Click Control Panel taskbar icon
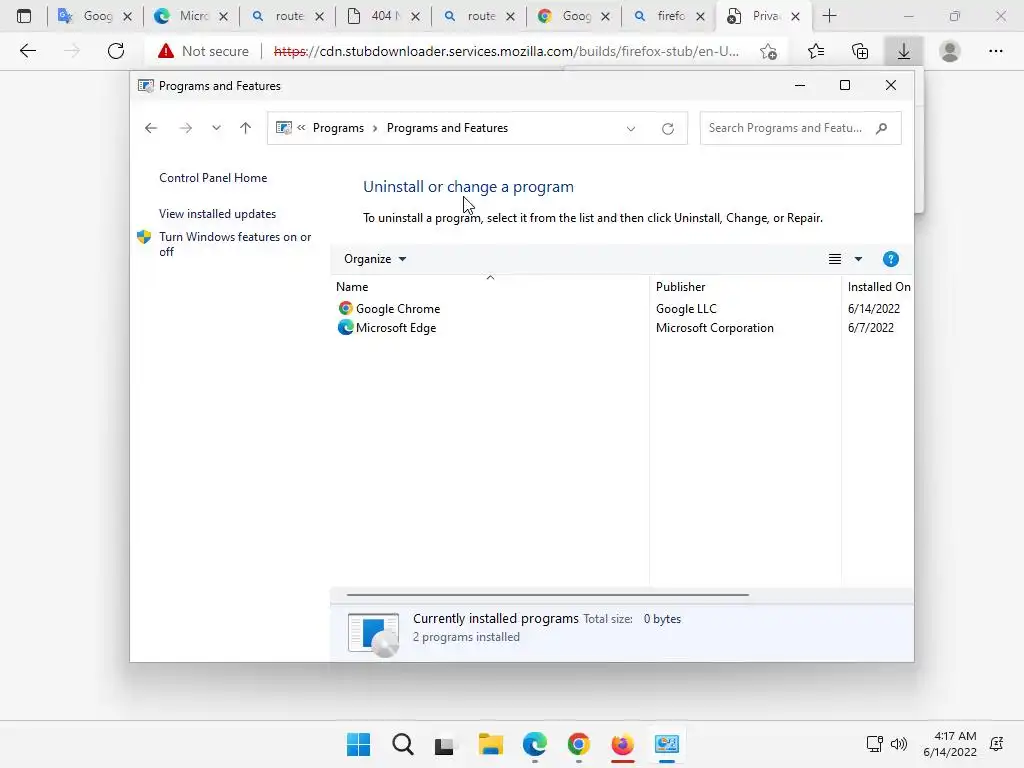 (x=667, y=744)
